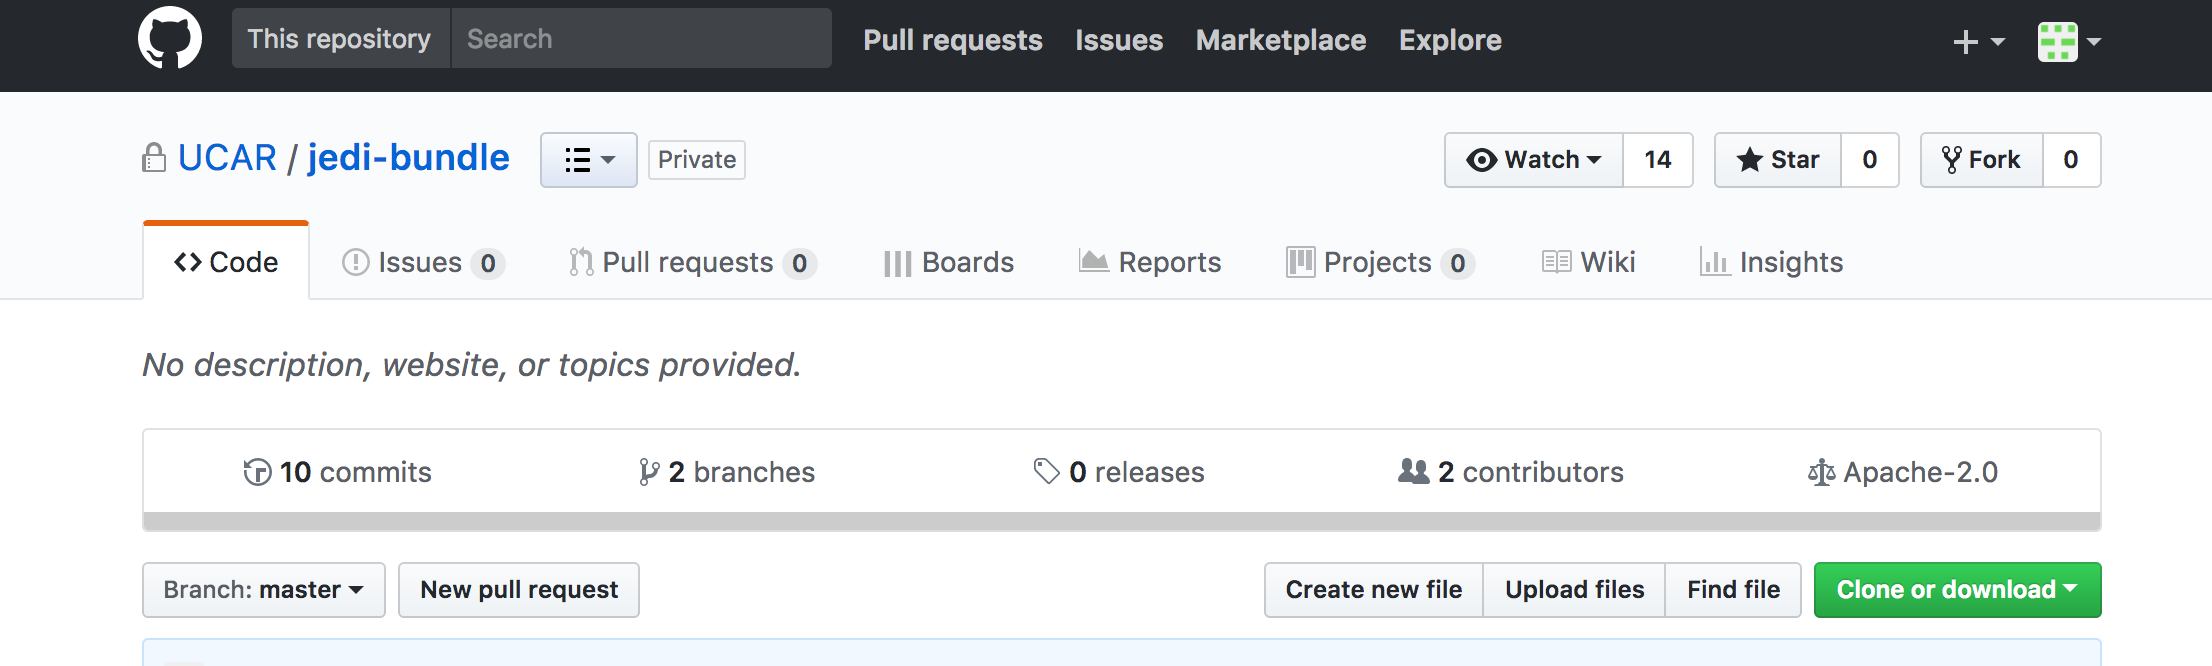Screen dimensions: 2212x666
Task: Open the Watch notifications dropdown
Action: pyautogui.click(x=1533, y=160)
